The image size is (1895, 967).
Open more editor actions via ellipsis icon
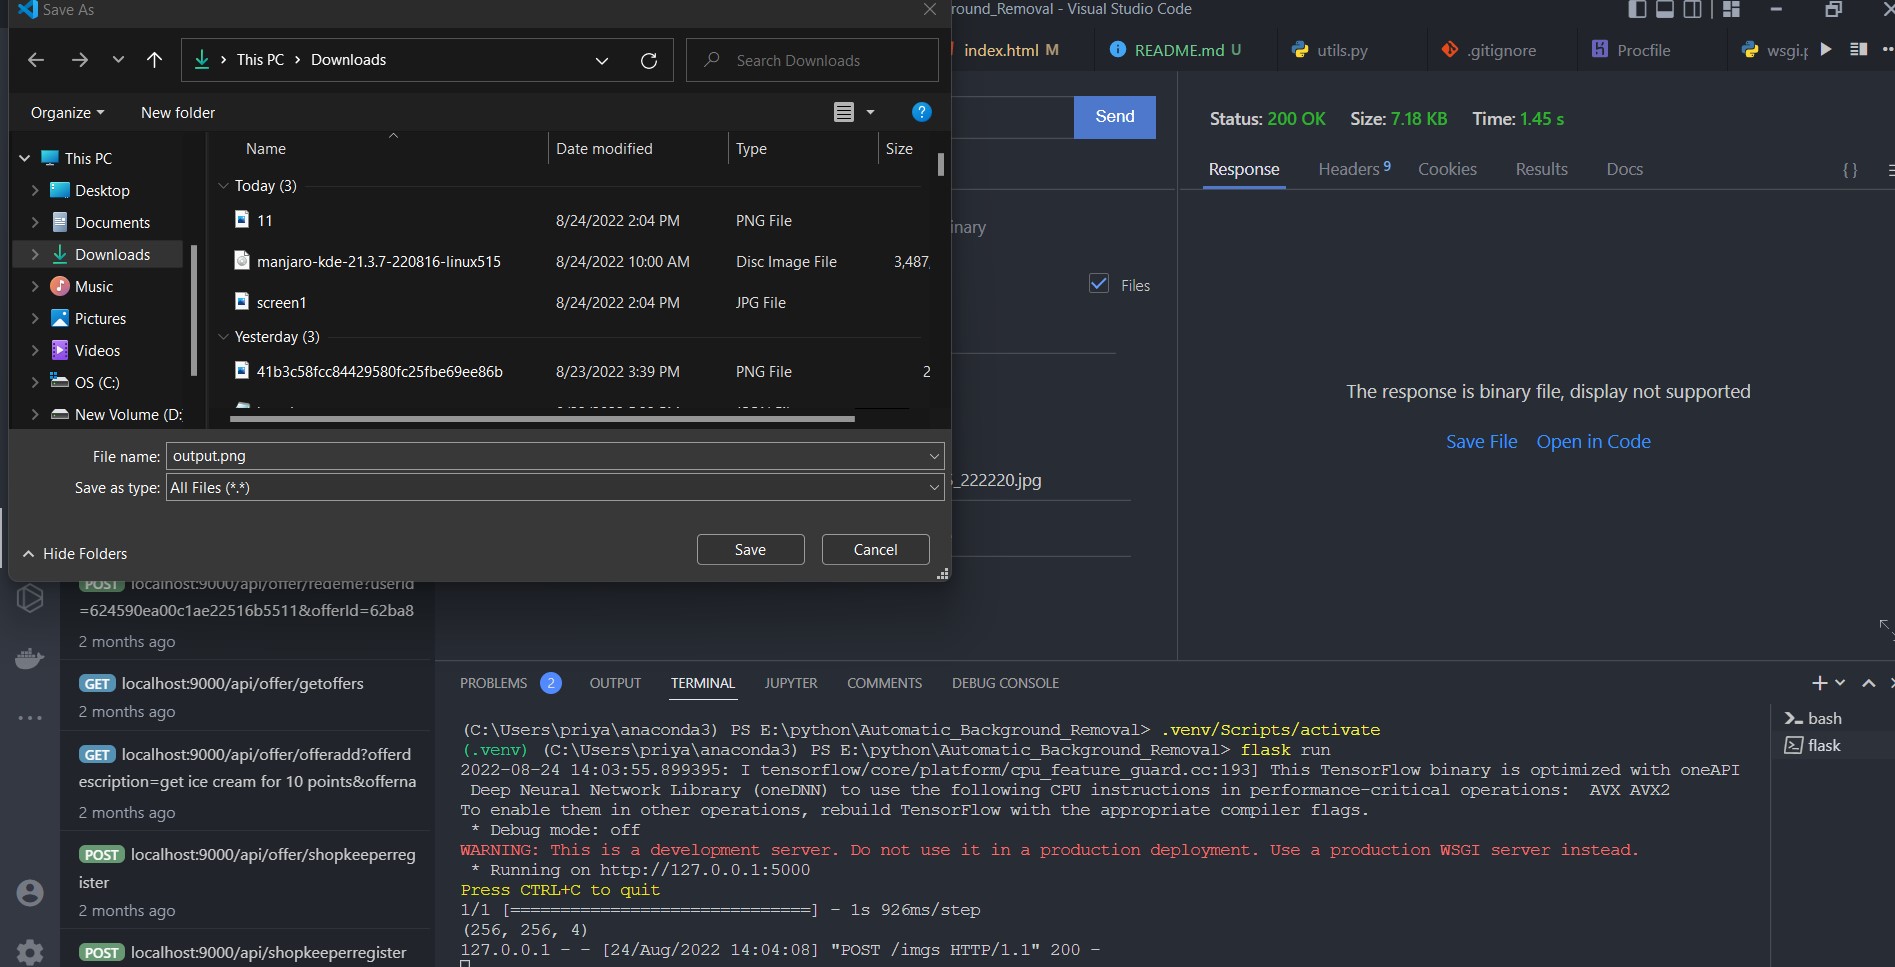(1889, 49)
